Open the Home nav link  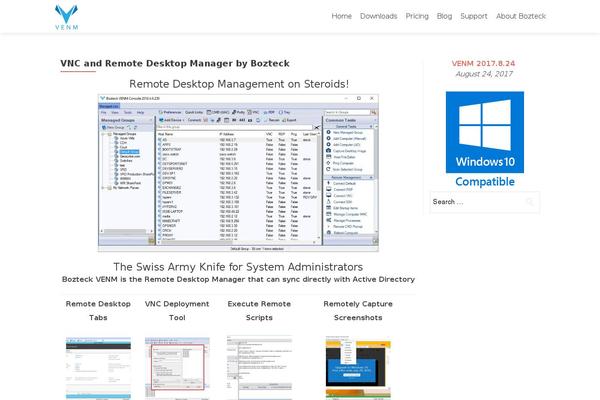click(x=341, y=16)
